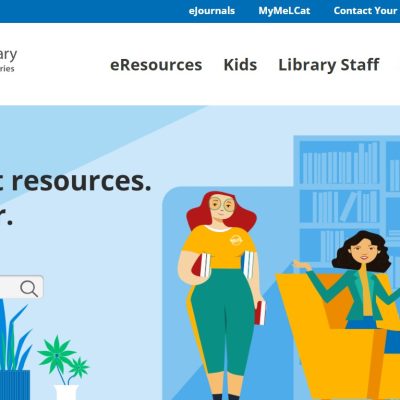This screenshot has width=400, height=400.
Task: Click the round glasses on red-haired woman
Action: pyautogui.click(x=222, y=204)
